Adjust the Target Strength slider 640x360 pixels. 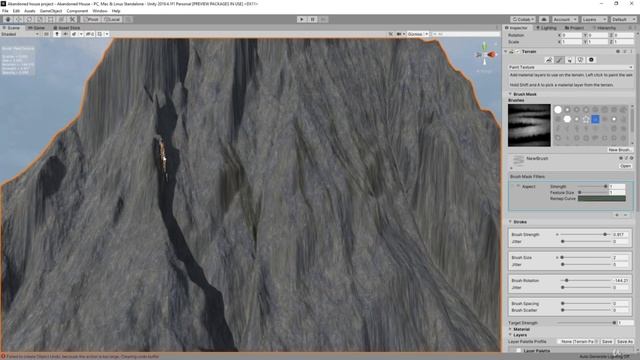click(x=586, y=323)
